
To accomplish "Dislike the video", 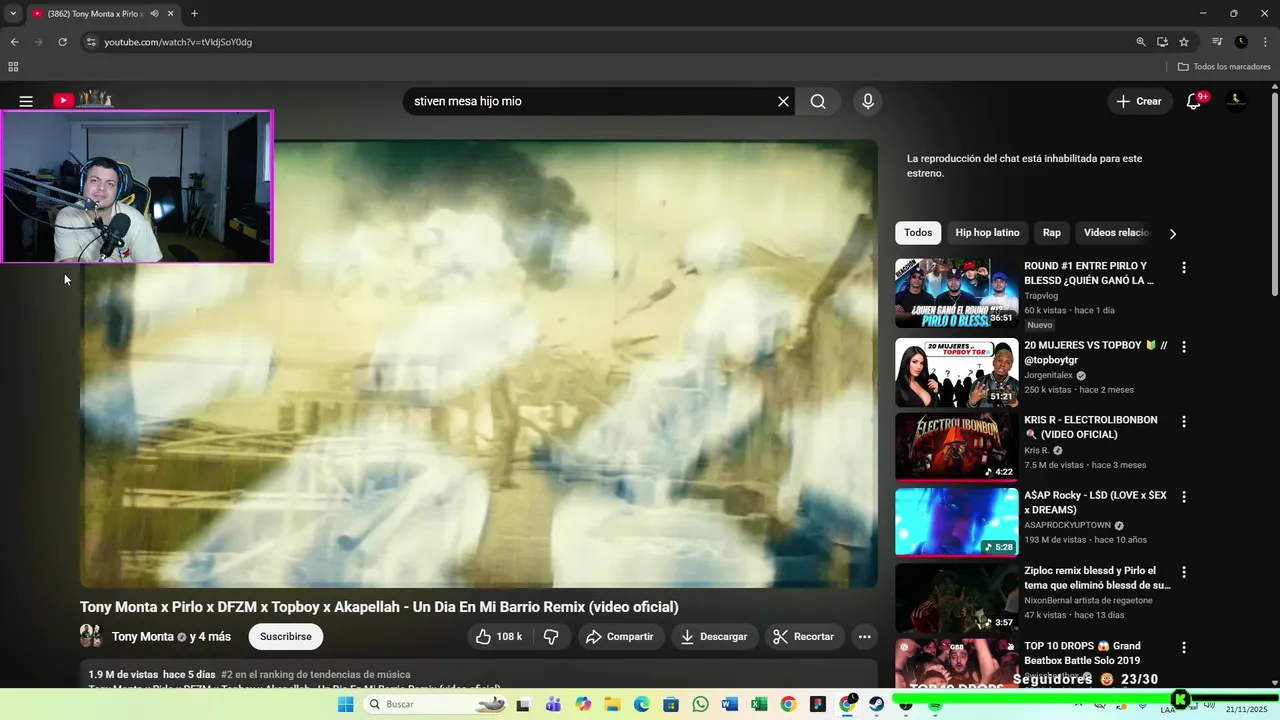I will tap(551, 637).
